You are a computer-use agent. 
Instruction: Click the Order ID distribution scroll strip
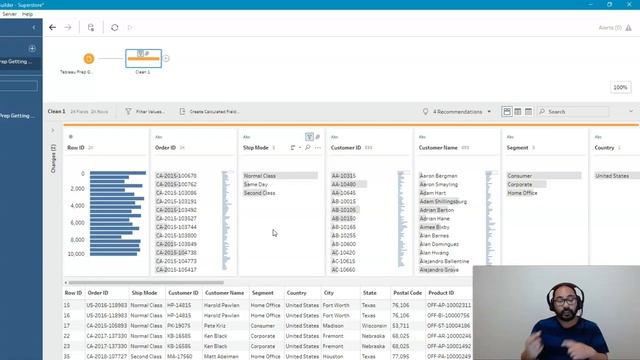226,220
